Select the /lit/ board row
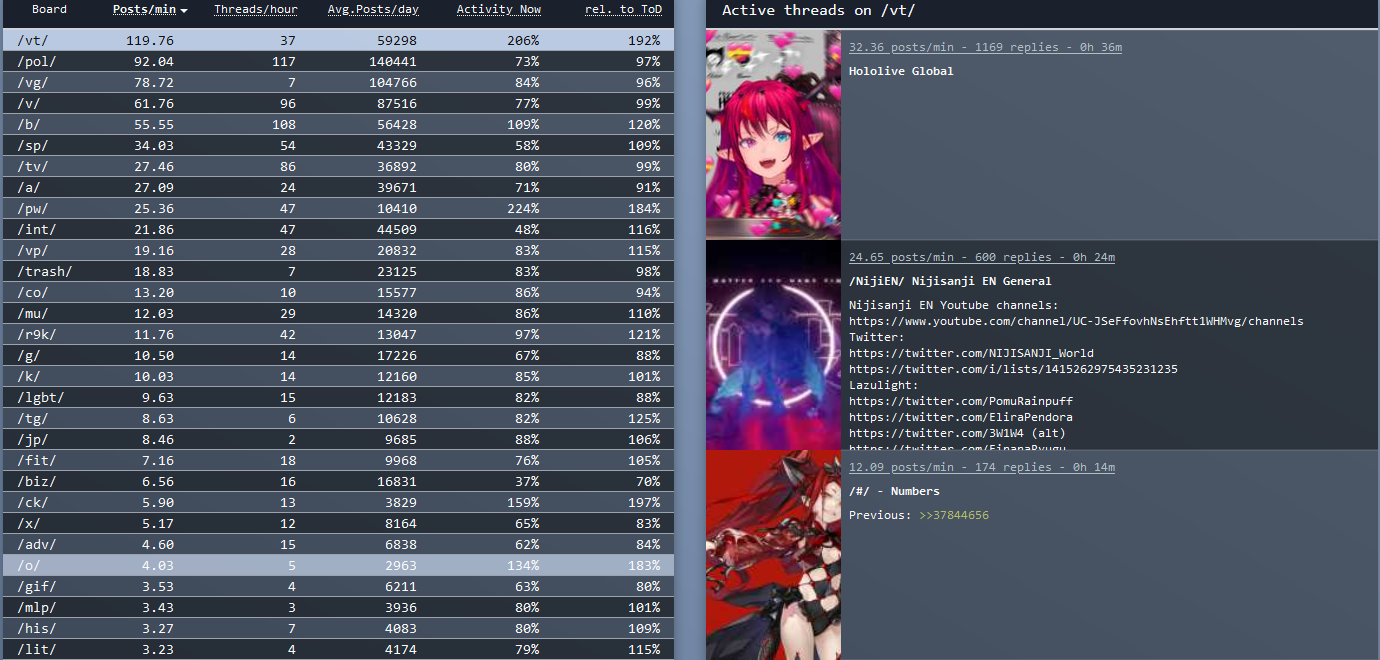This screenshot has height=660, width=1380. 337,649
